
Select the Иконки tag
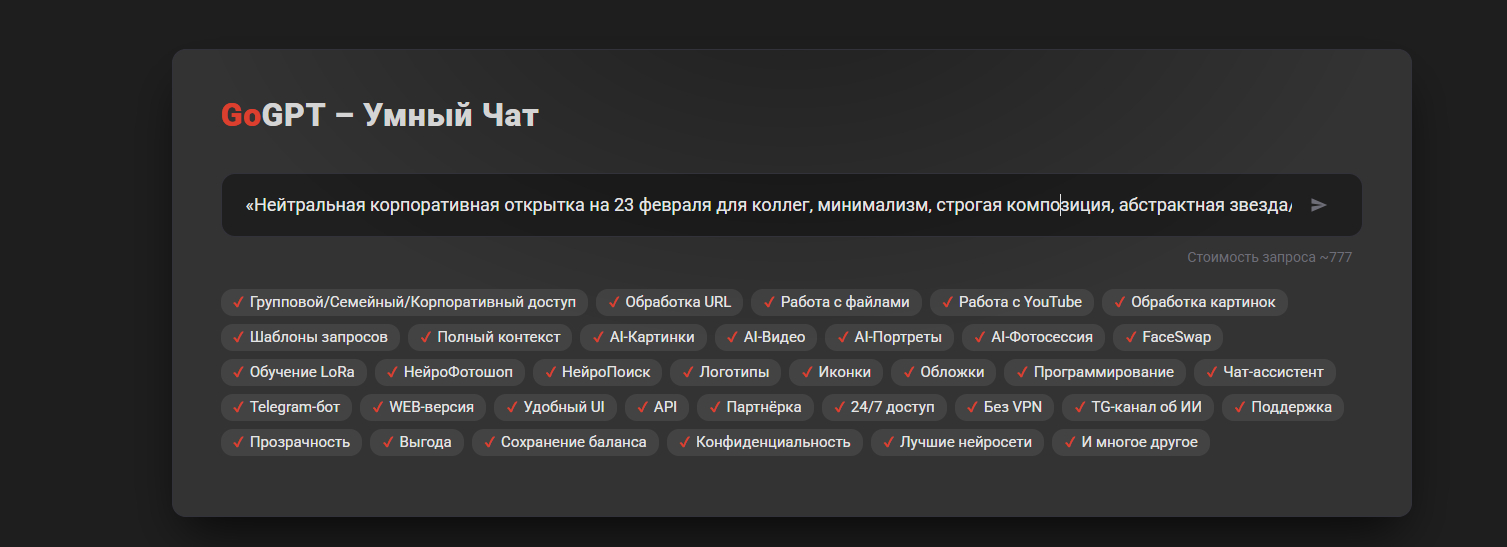[836, 372]
